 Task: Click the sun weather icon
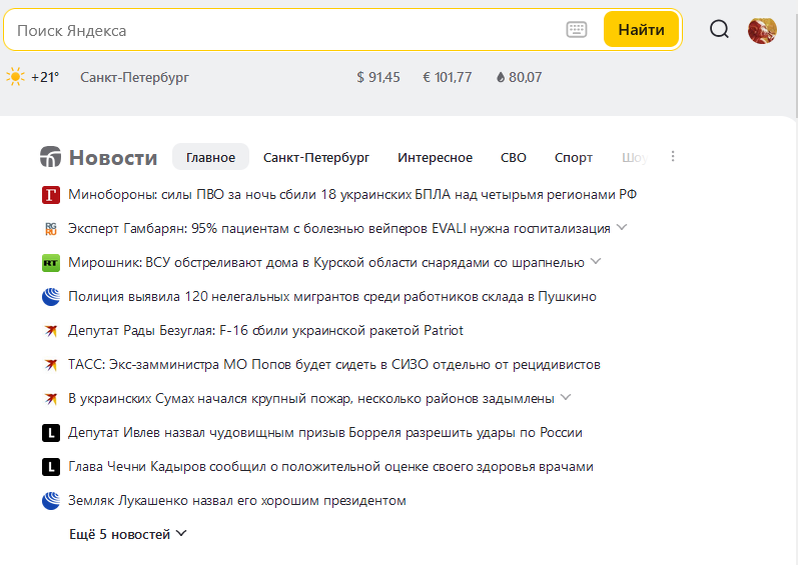tap(15, 77)
